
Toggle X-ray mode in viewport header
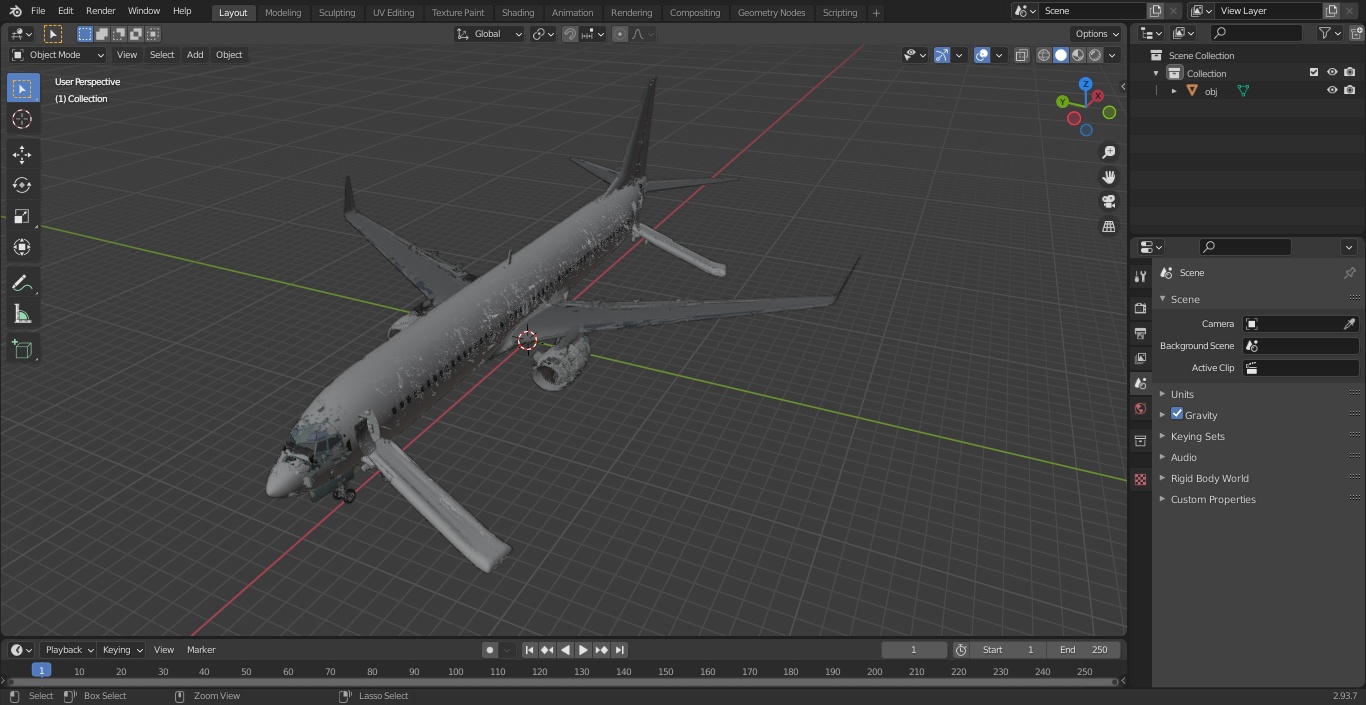coord(1021,55)
